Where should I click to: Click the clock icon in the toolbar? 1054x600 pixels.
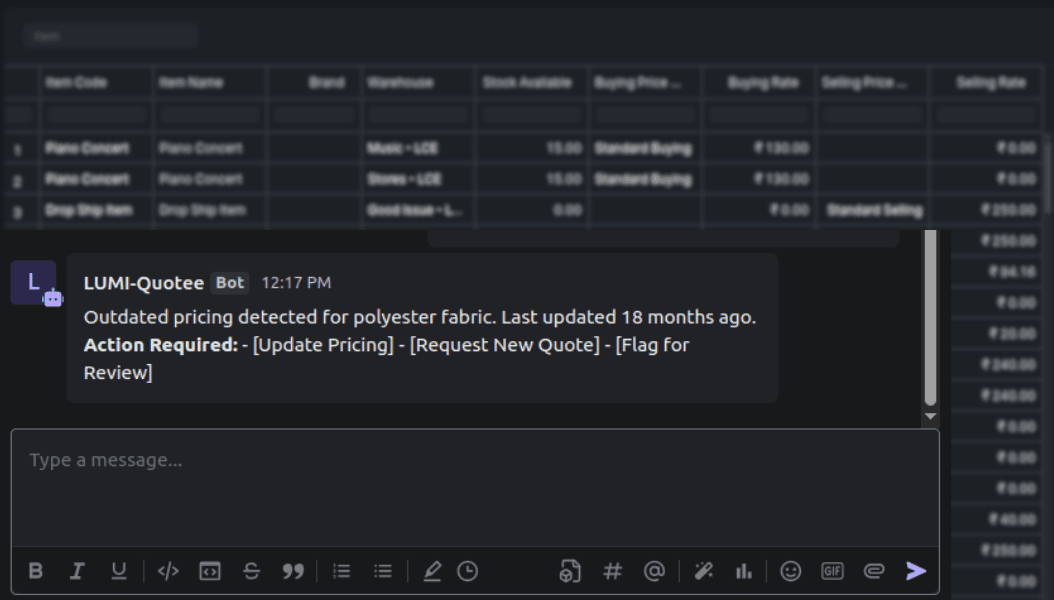(x=468, y=571)
